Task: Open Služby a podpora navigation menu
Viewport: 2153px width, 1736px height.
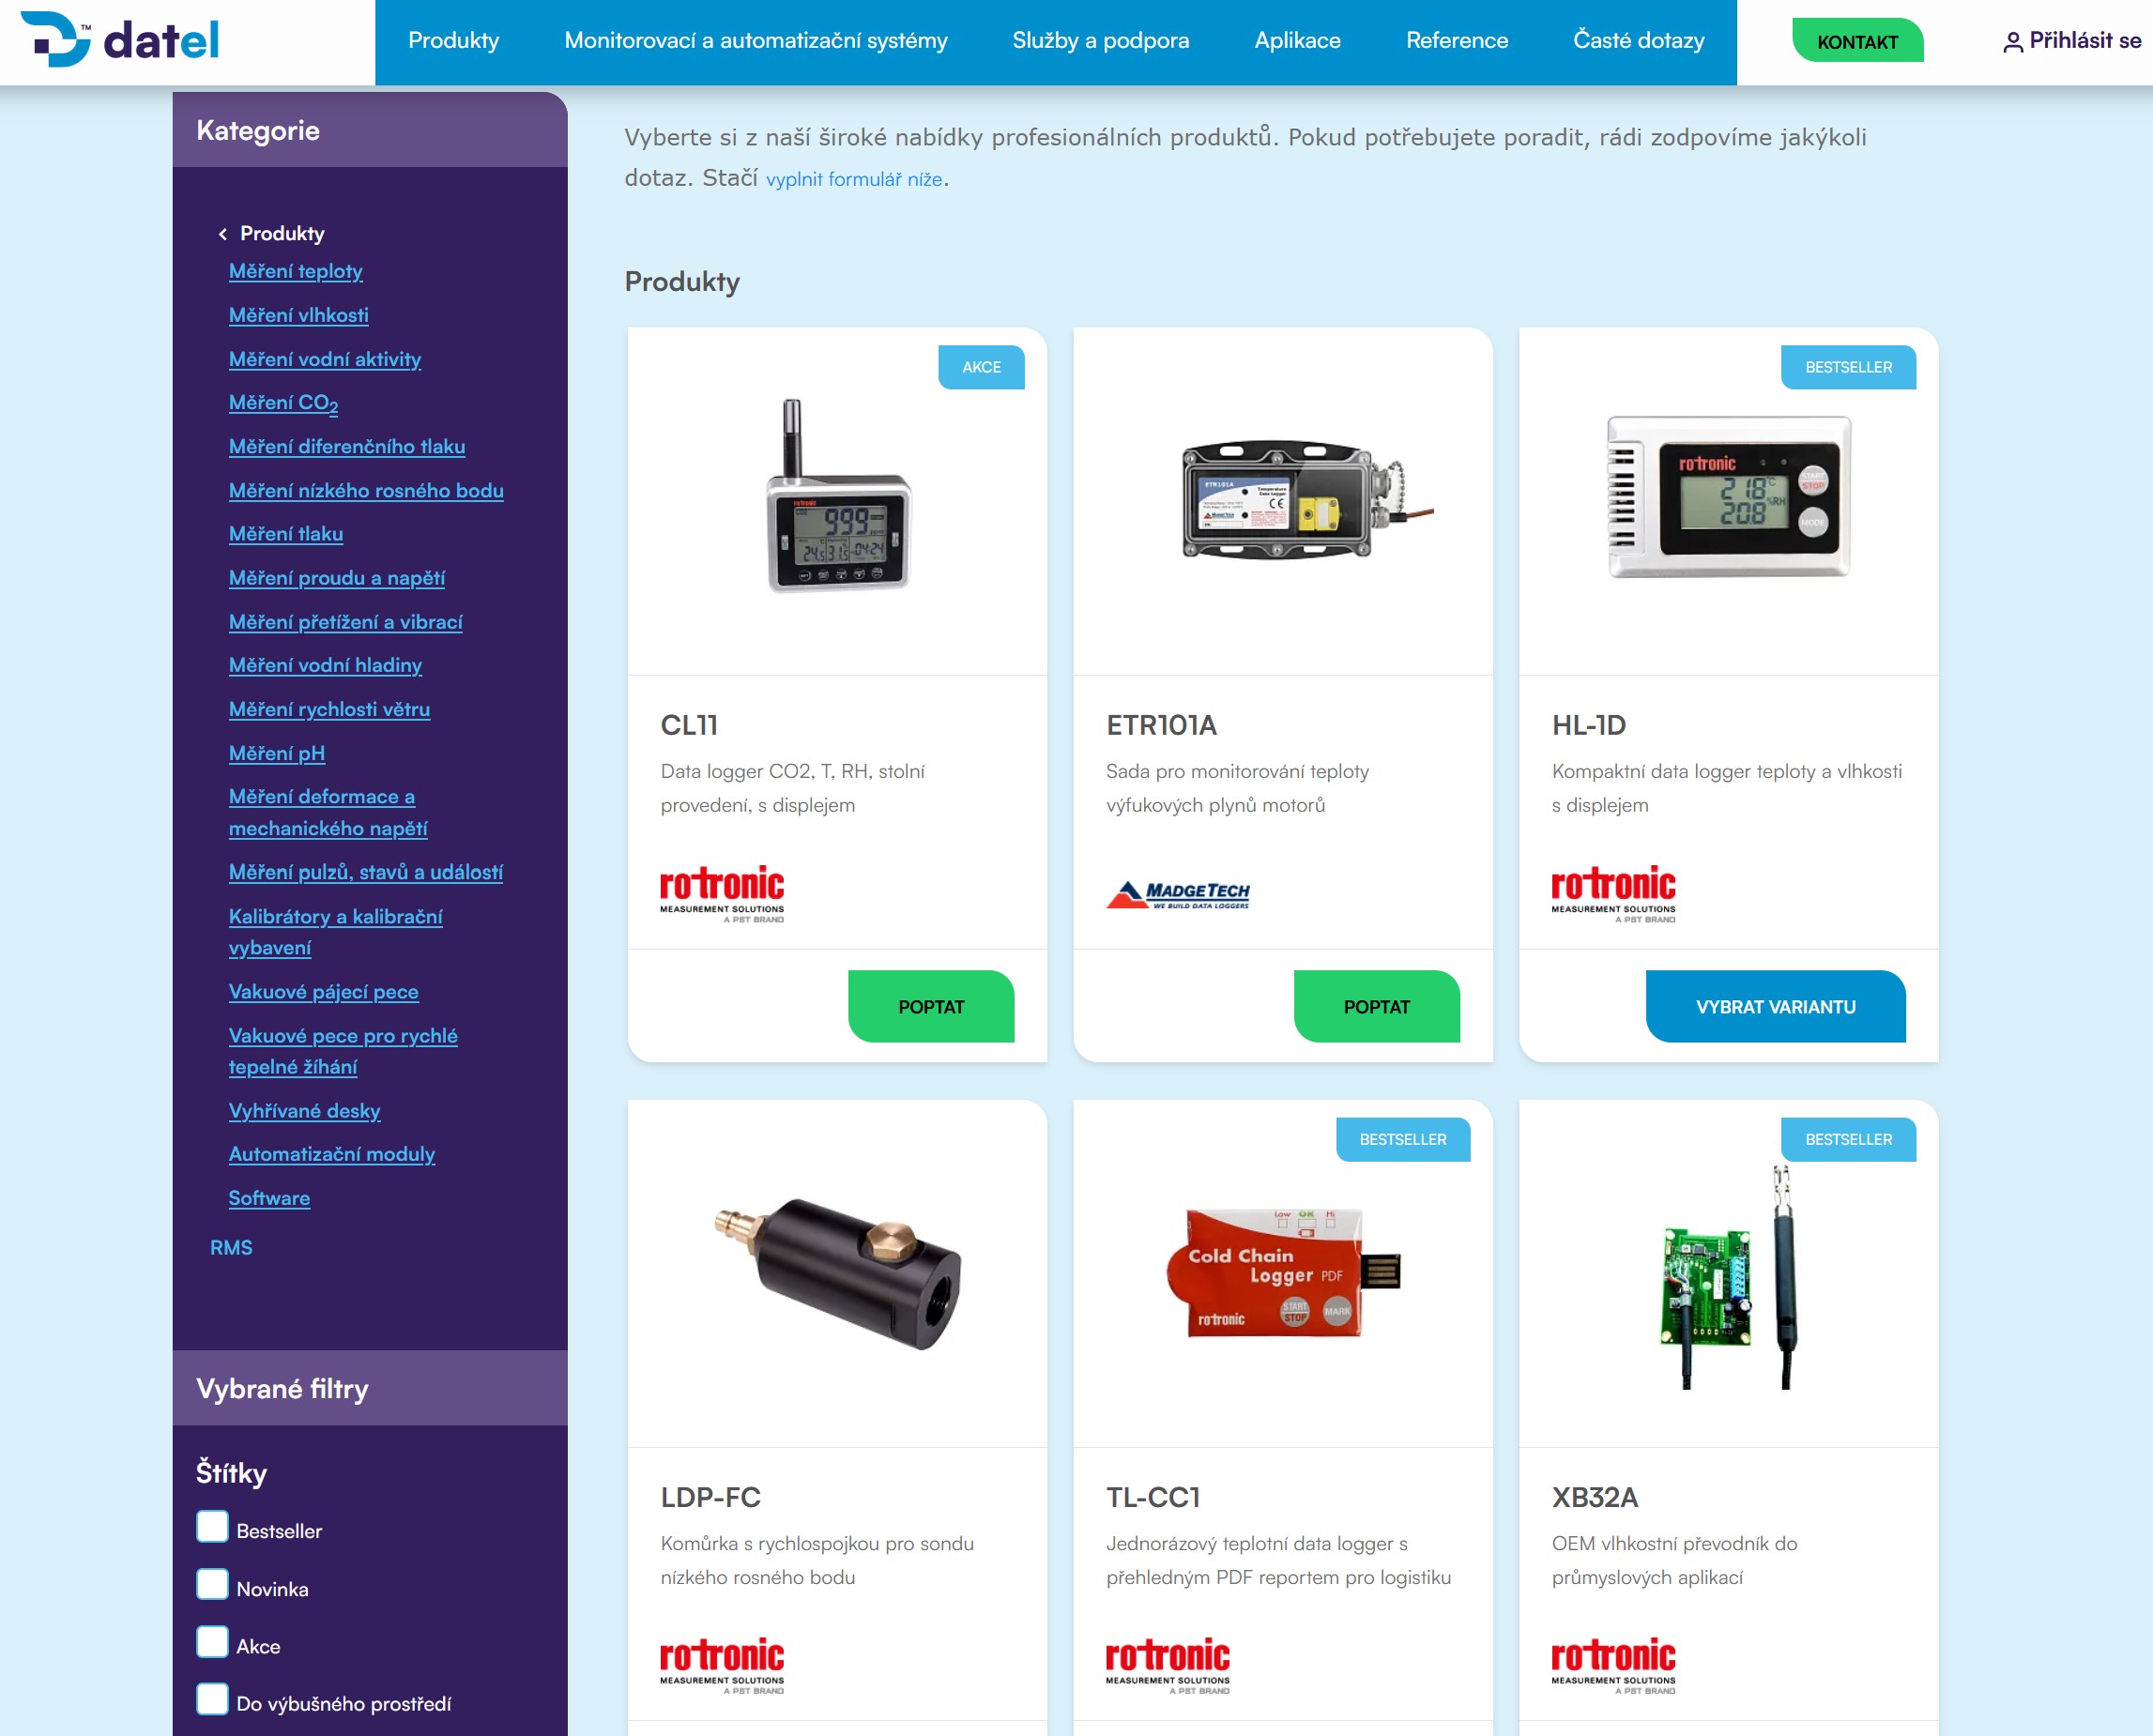Action: tap(1100, 41)
